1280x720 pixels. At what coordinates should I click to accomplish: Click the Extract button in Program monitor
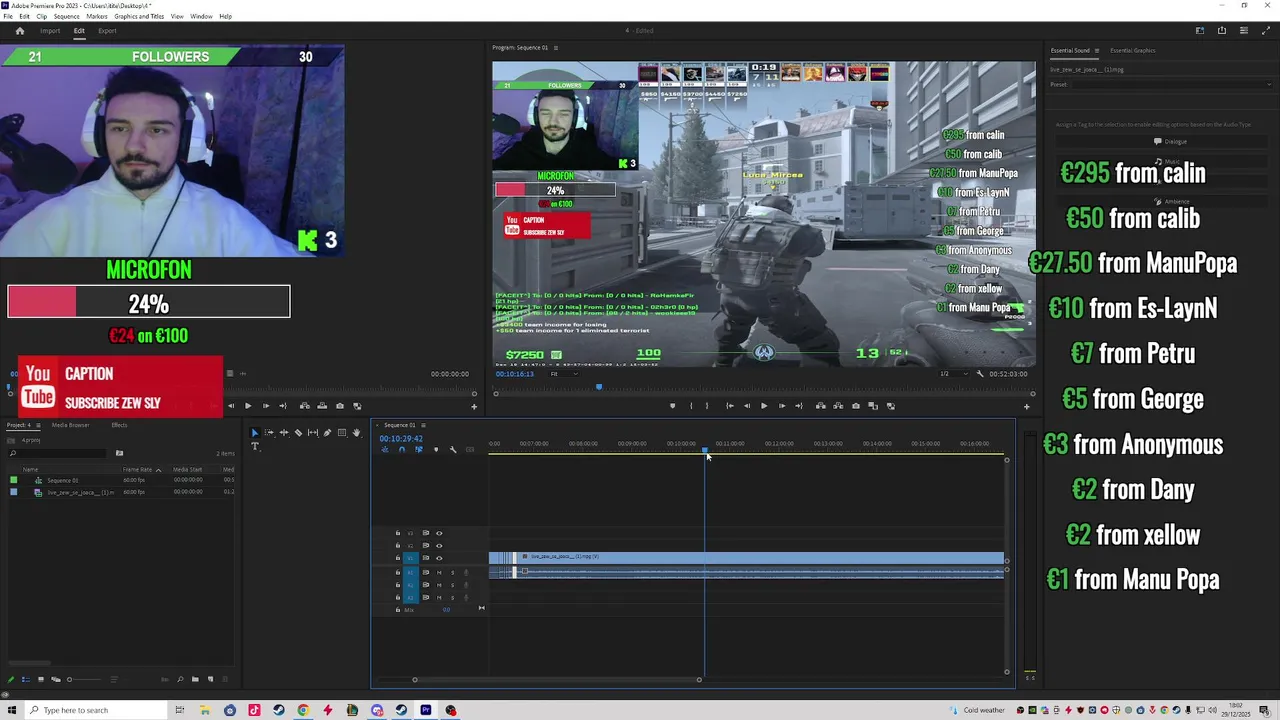pos(838,406)
